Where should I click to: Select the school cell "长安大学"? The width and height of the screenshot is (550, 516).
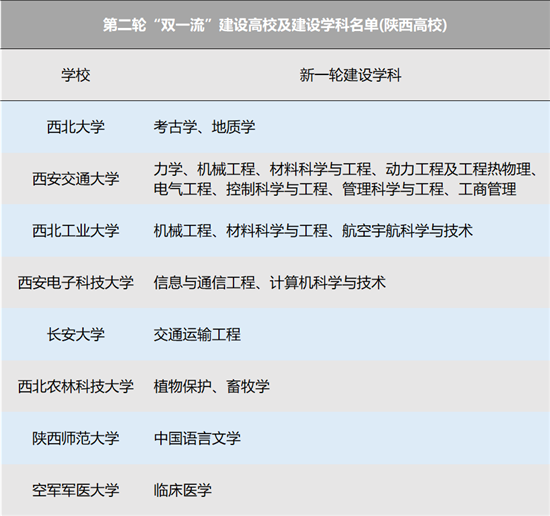76,335
